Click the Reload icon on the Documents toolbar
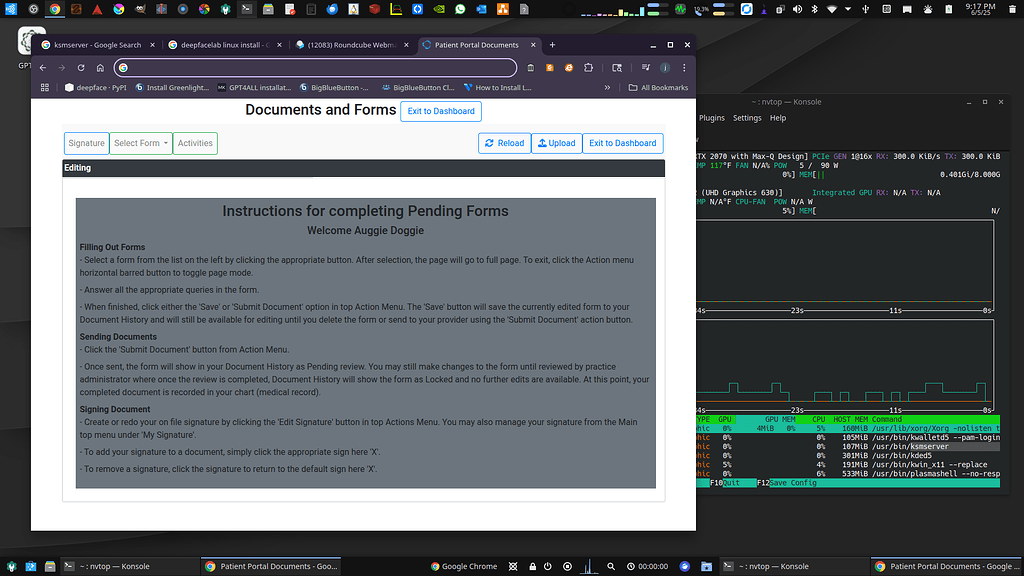This screenshot has height=576, width=1024. [489, 143]
